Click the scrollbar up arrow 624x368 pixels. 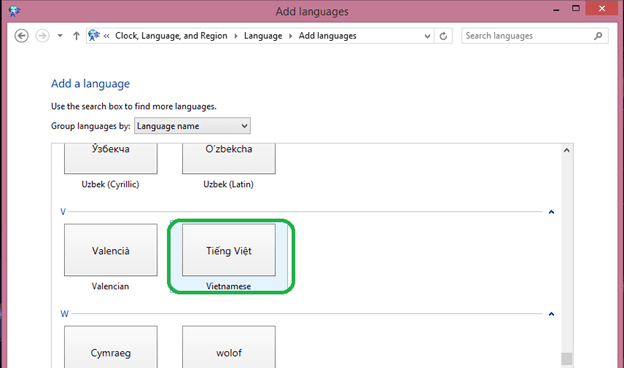coord(567,150)
